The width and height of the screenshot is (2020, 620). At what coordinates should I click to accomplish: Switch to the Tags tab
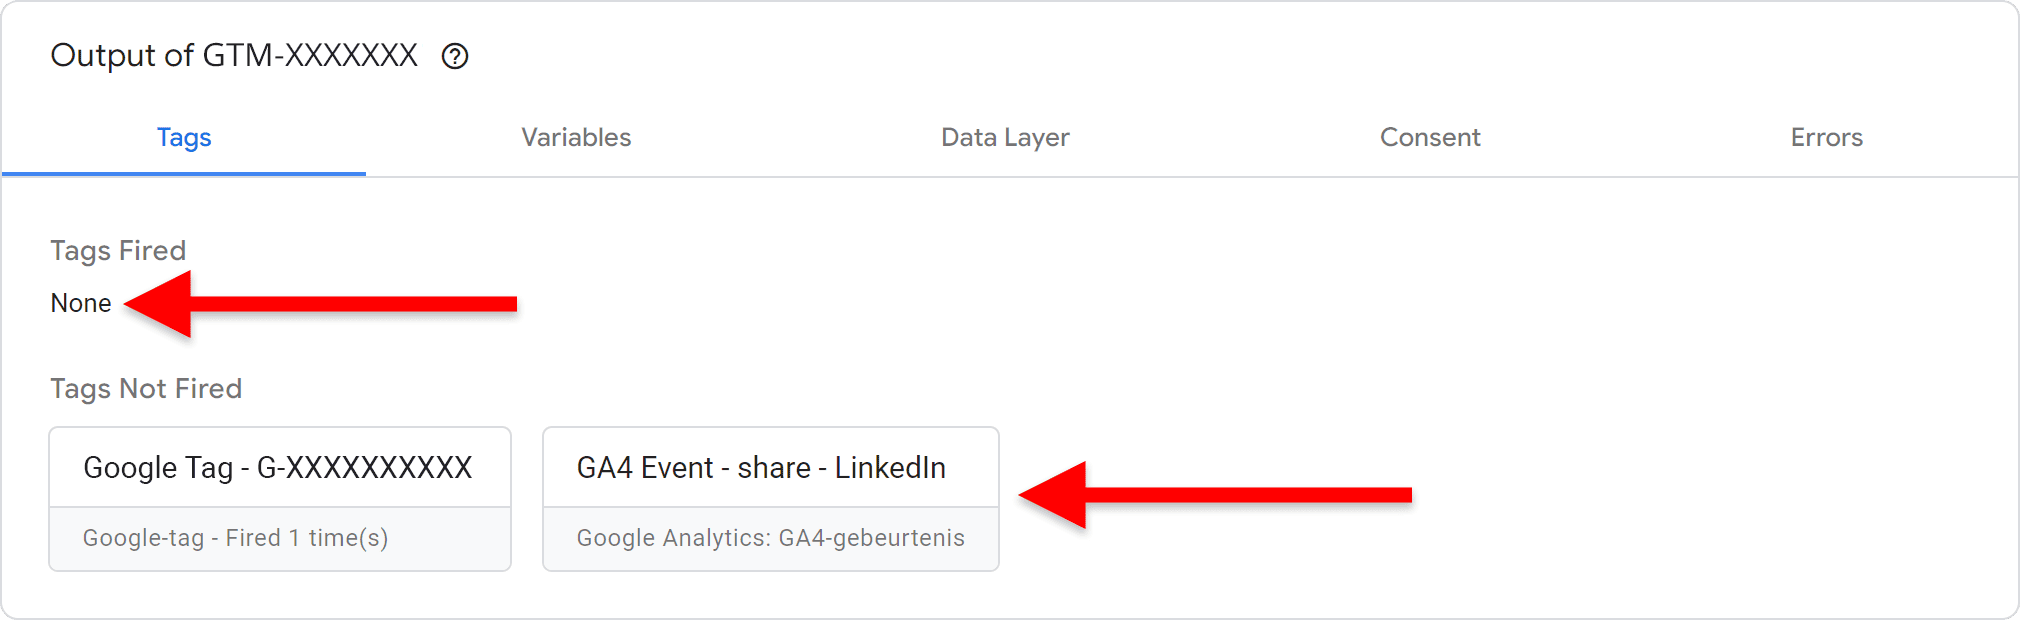point(184,137)
